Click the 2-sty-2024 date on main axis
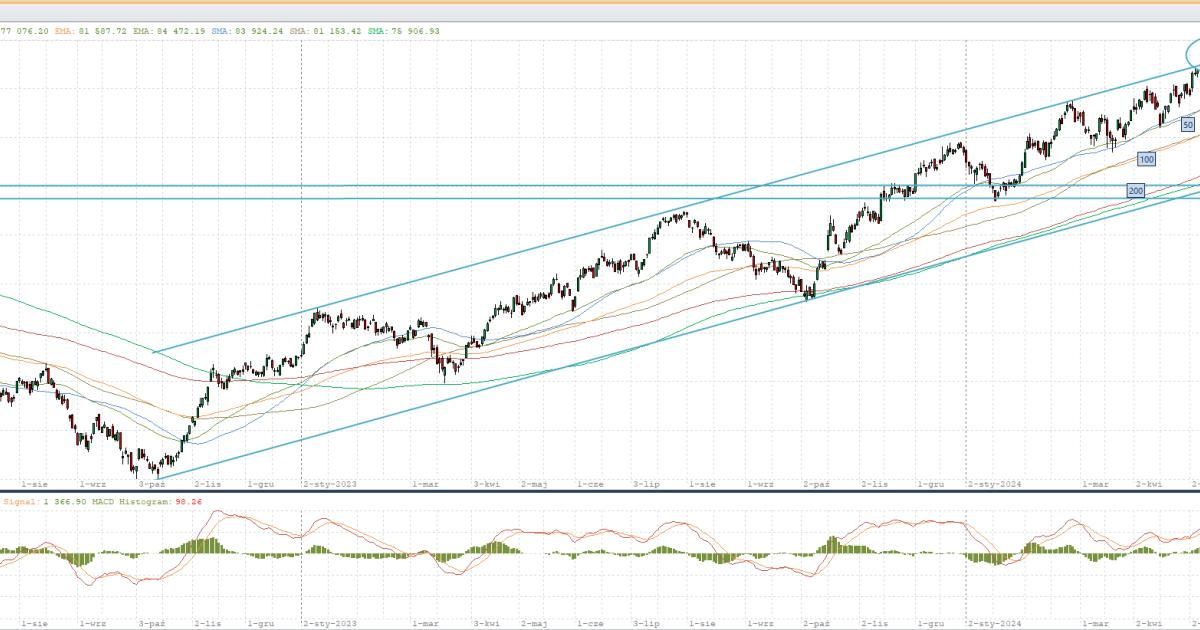 pos(995,483)
